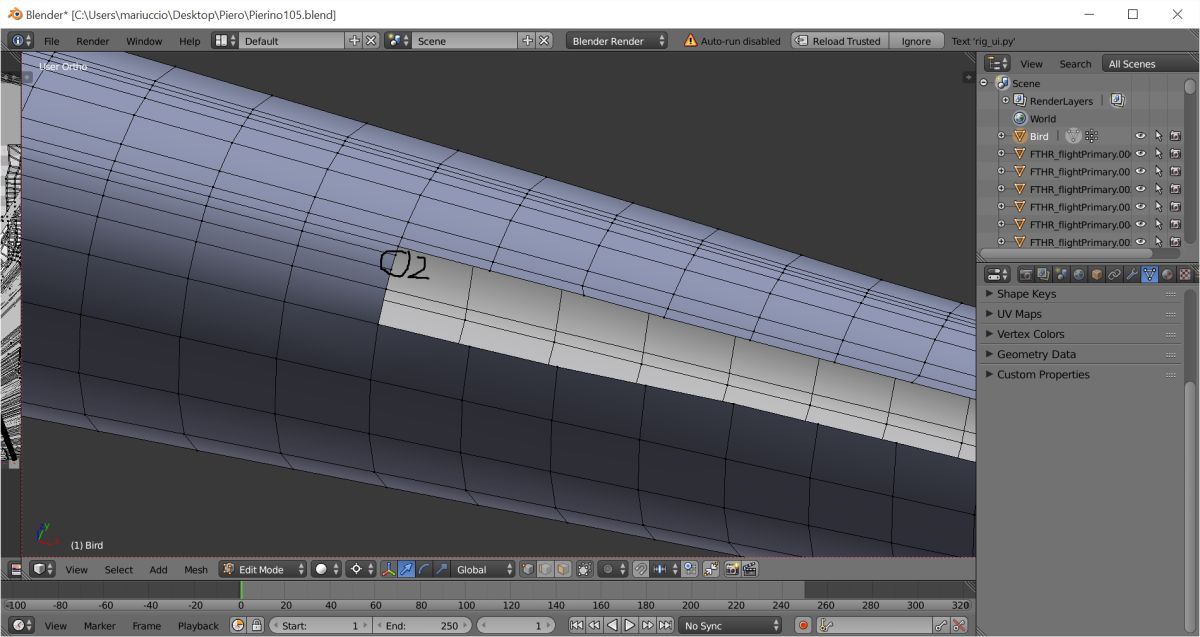Click the End frame field
The width and height of the screenshot is (1200, 637).
pyautogui.click(x=424, y=625)
